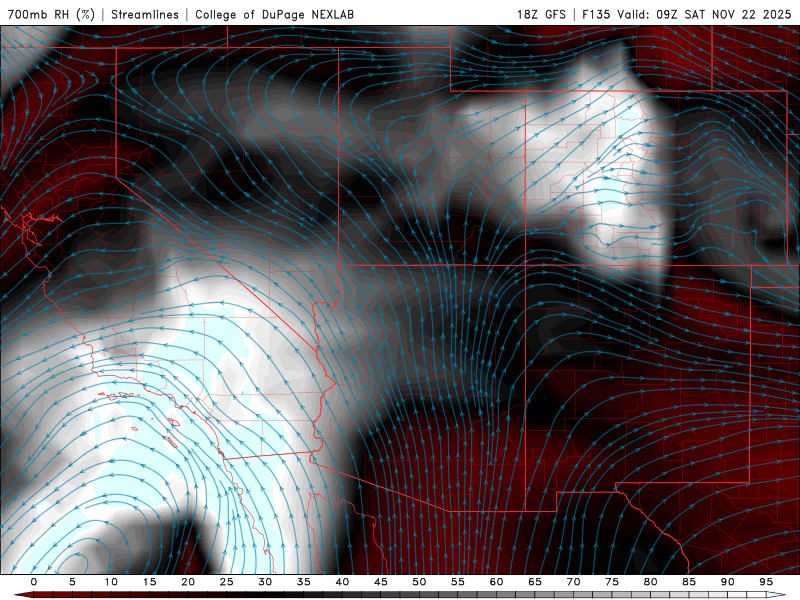Image resolution: width=800 pixels, height=600 pixels.
Task: Click the '25' colorbar scale label
Action: 226,582
